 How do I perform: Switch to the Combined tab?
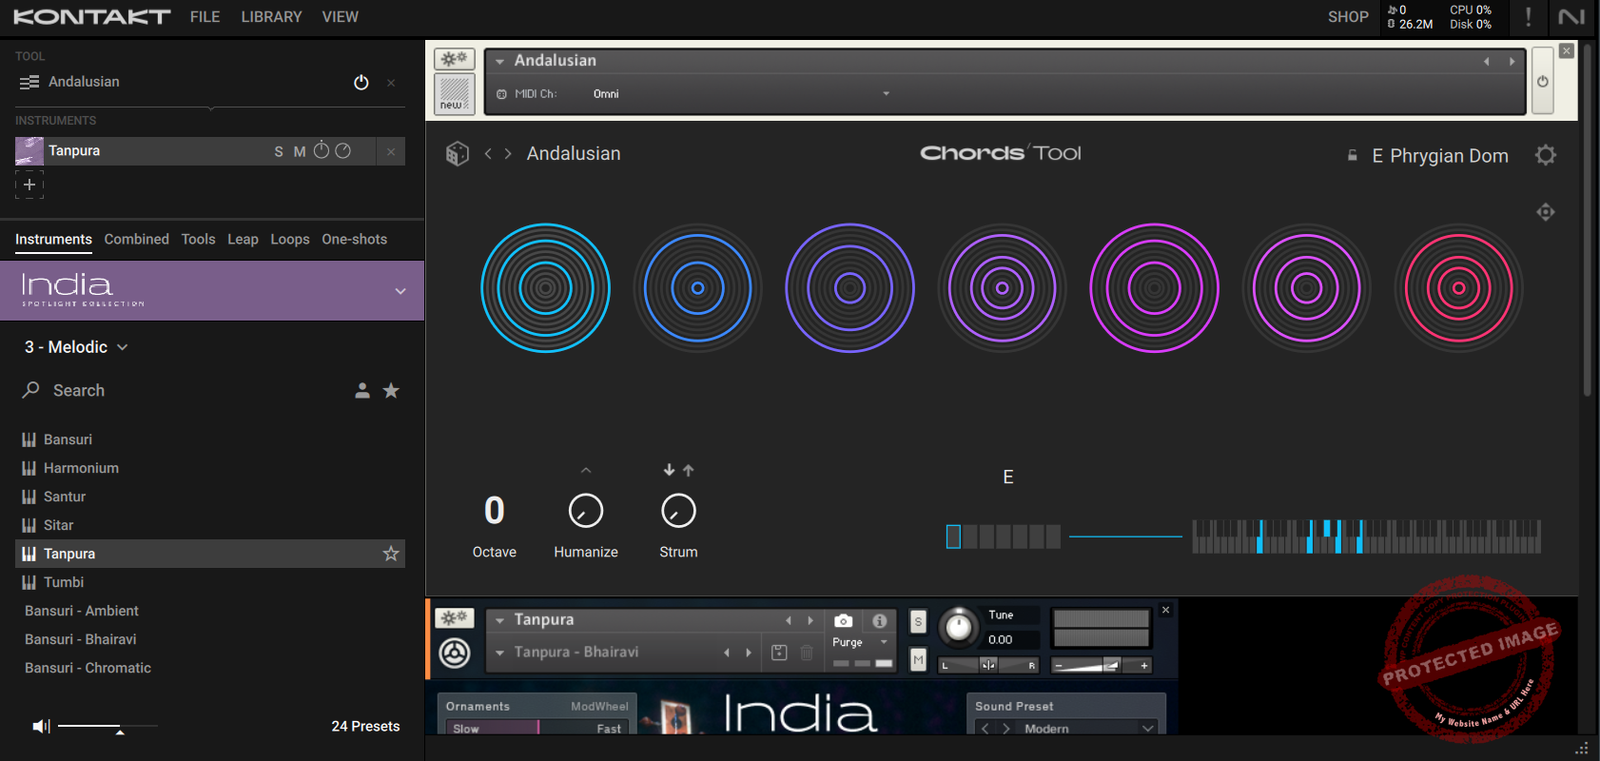[136, 239]
